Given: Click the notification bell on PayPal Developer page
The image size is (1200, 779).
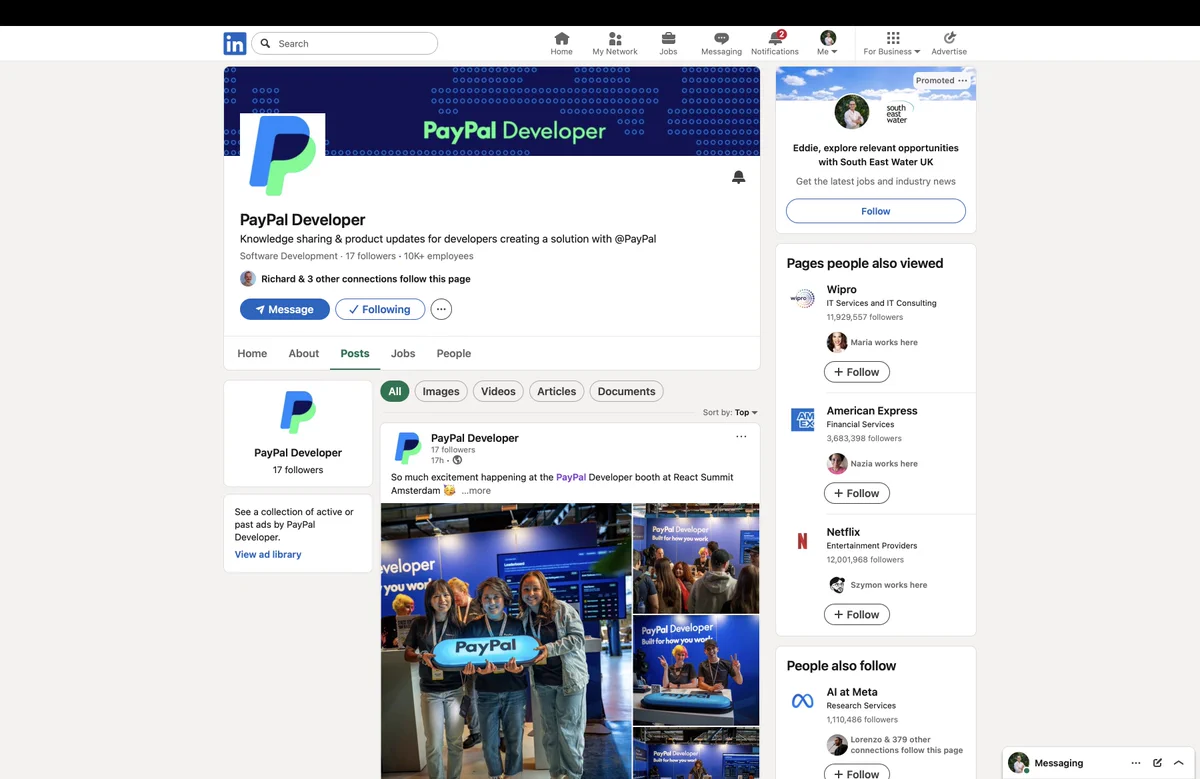Looking at the screenshot, I should 739,178.
